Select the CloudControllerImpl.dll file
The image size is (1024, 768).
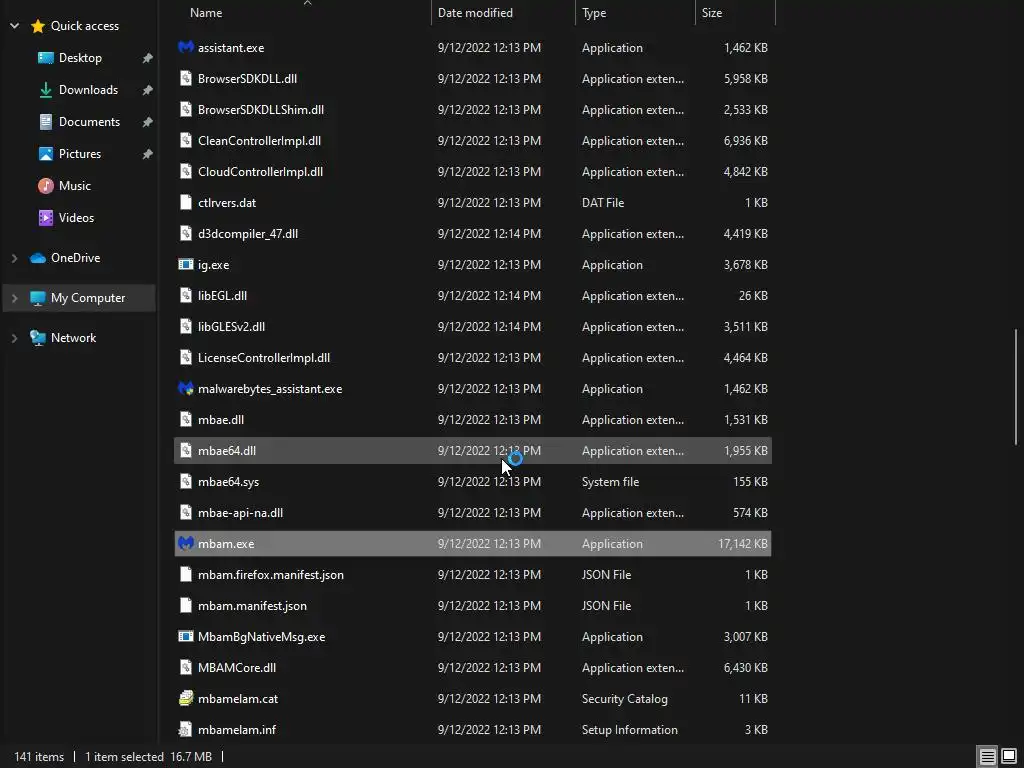(473, 172)
